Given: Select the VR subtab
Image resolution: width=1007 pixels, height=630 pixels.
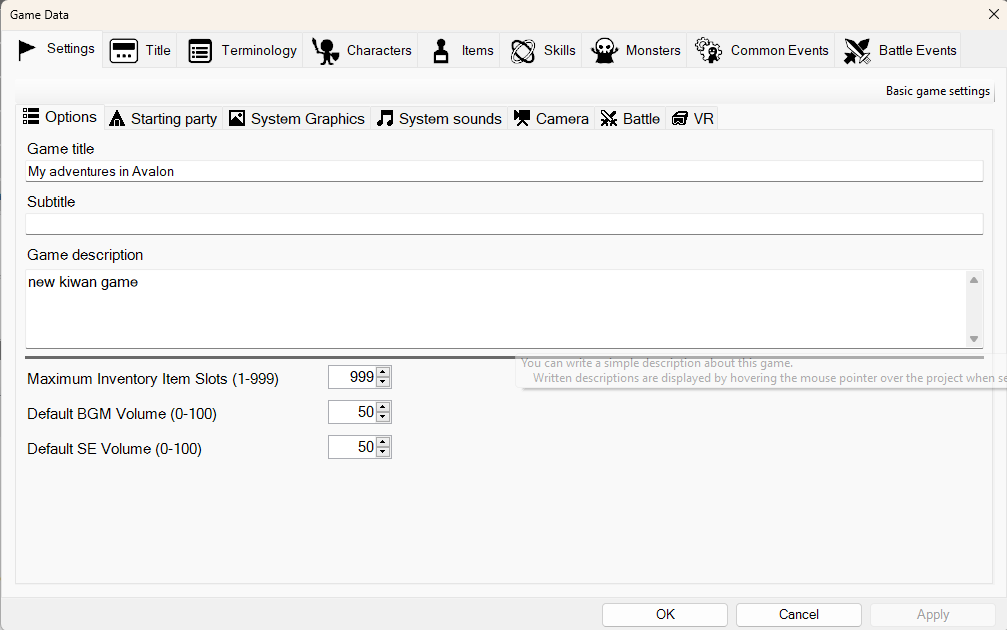Looking at the screenshot, I should coord(693,119).
